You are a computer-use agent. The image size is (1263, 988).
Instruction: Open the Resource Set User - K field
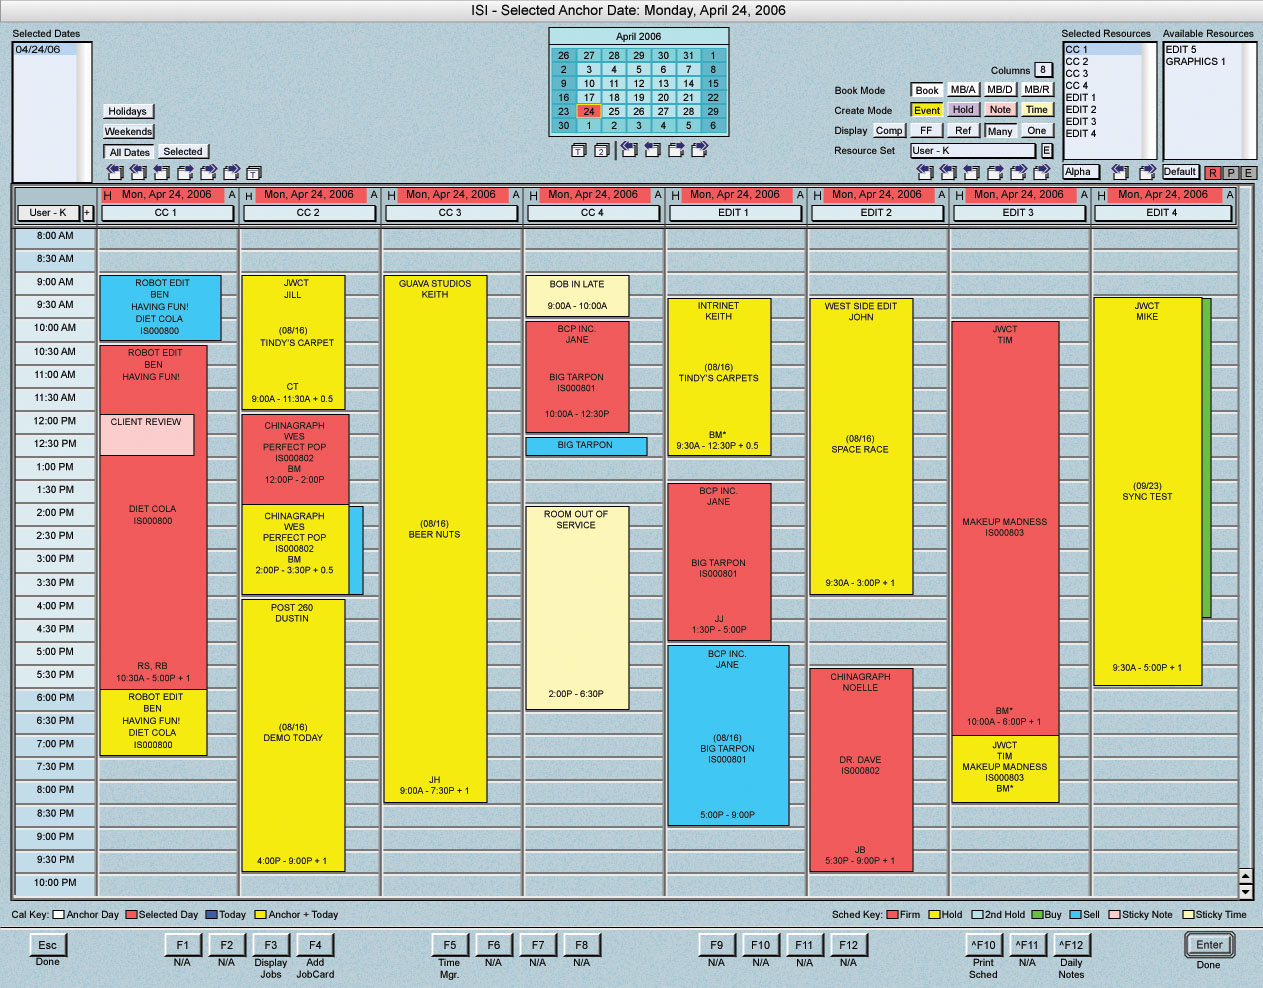[972, 151]
